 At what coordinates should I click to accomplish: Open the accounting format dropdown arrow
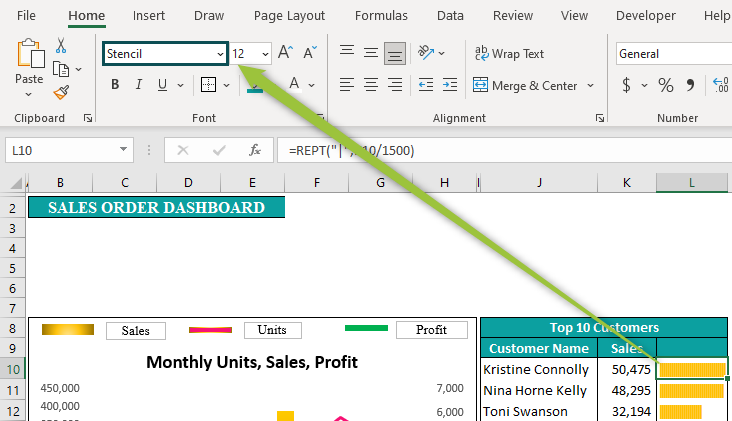(x=645, y=85)
